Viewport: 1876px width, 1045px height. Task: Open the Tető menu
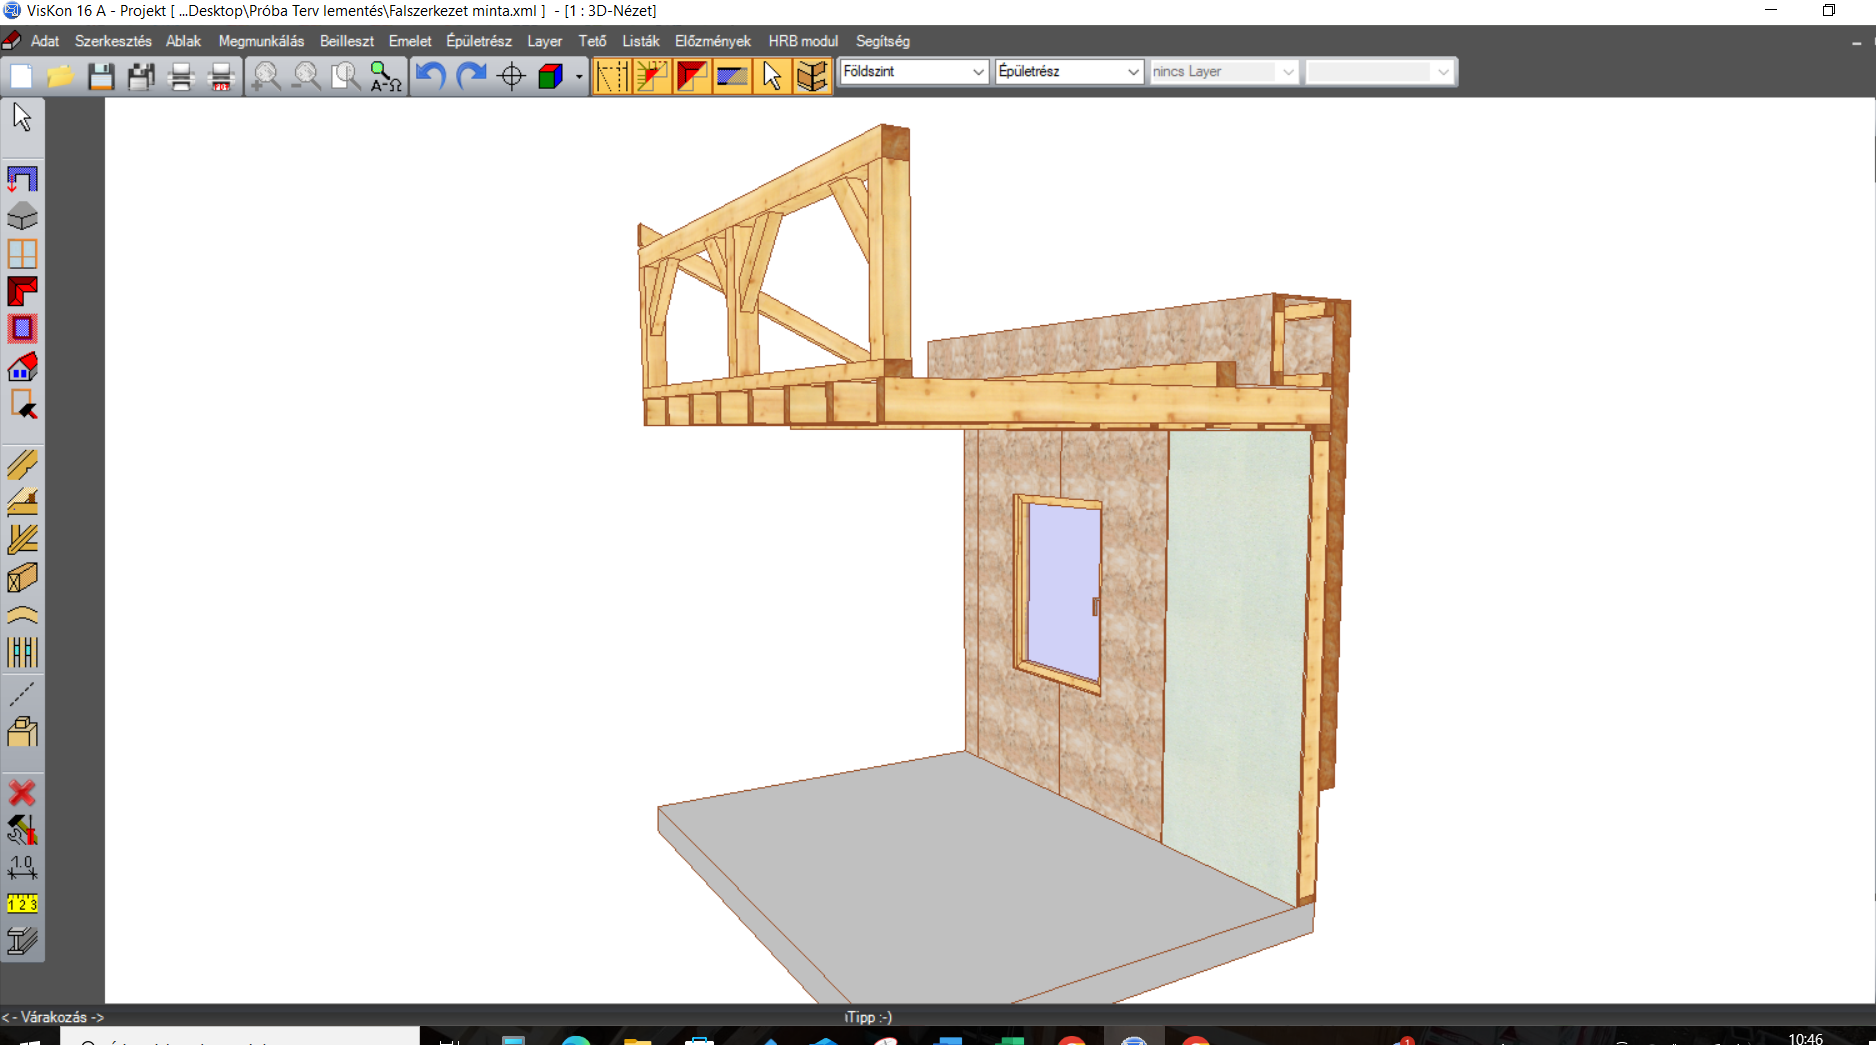(x=592, y=41)
